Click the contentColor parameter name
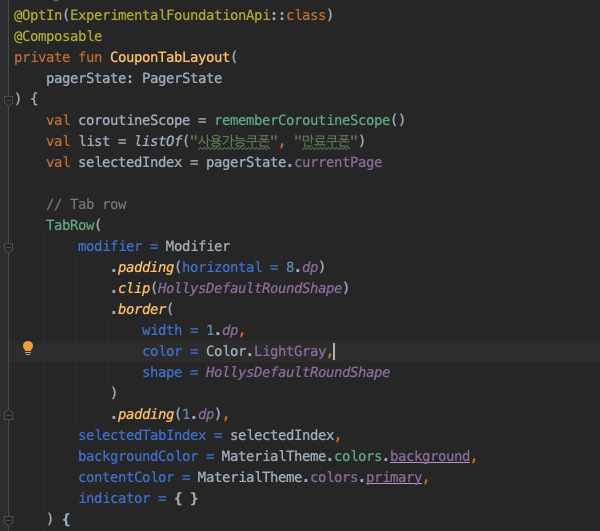The height and width of the screenshot is (531, 600). tap(126, 477)
